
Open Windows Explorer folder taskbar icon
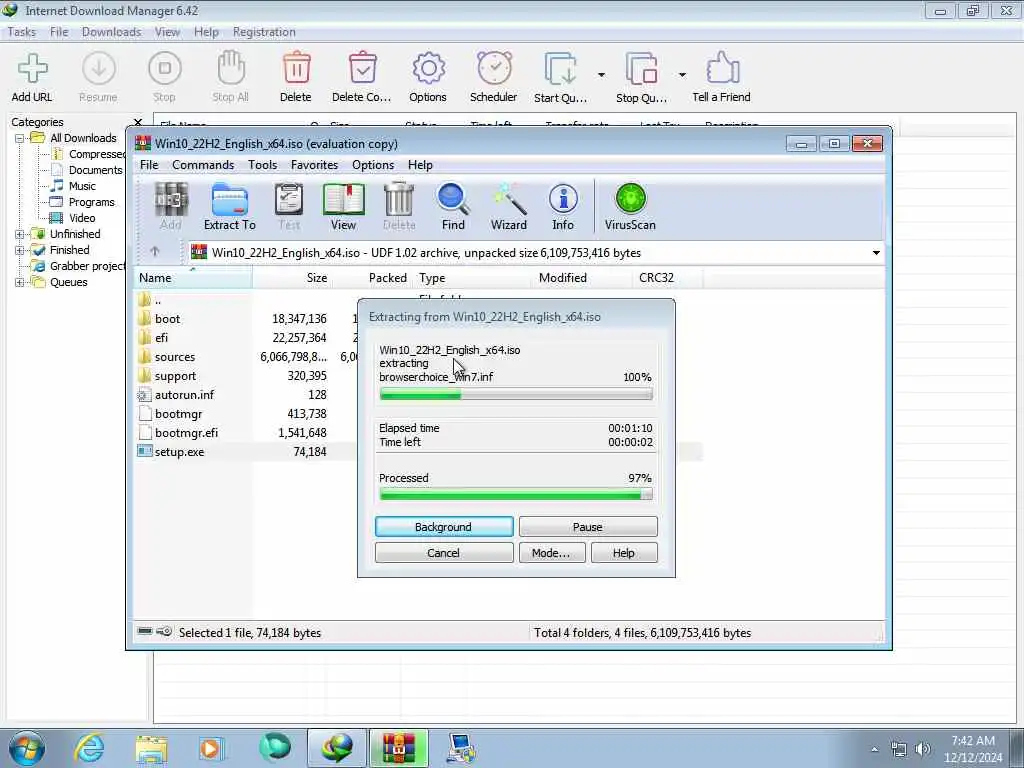point(151,748)
